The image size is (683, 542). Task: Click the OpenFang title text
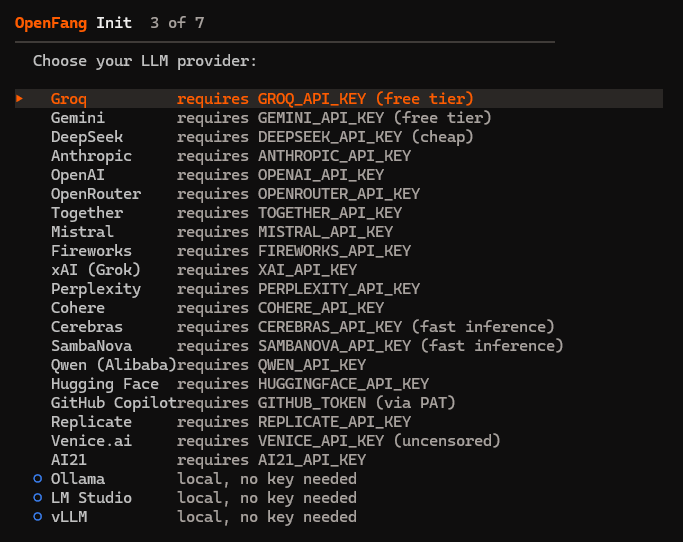(51, 23)
